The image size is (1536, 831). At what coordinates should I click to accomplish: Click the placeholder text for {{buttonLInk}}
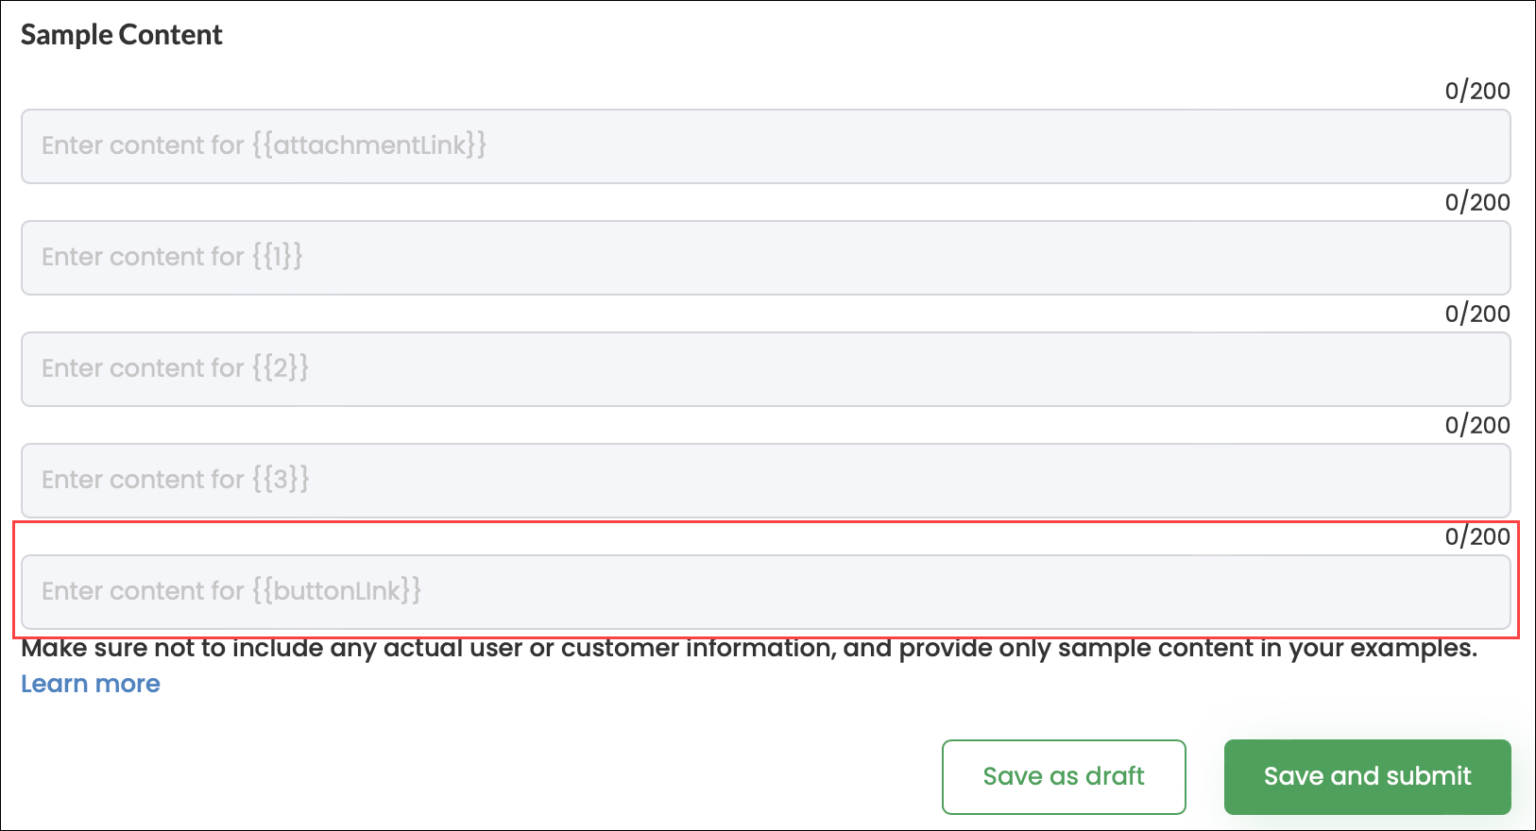point(231,592)
